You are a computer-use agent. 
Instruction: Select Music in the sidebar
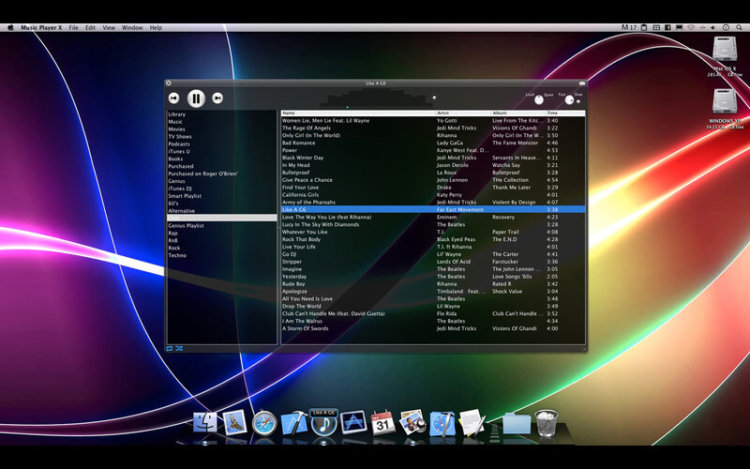pos(176,122)
